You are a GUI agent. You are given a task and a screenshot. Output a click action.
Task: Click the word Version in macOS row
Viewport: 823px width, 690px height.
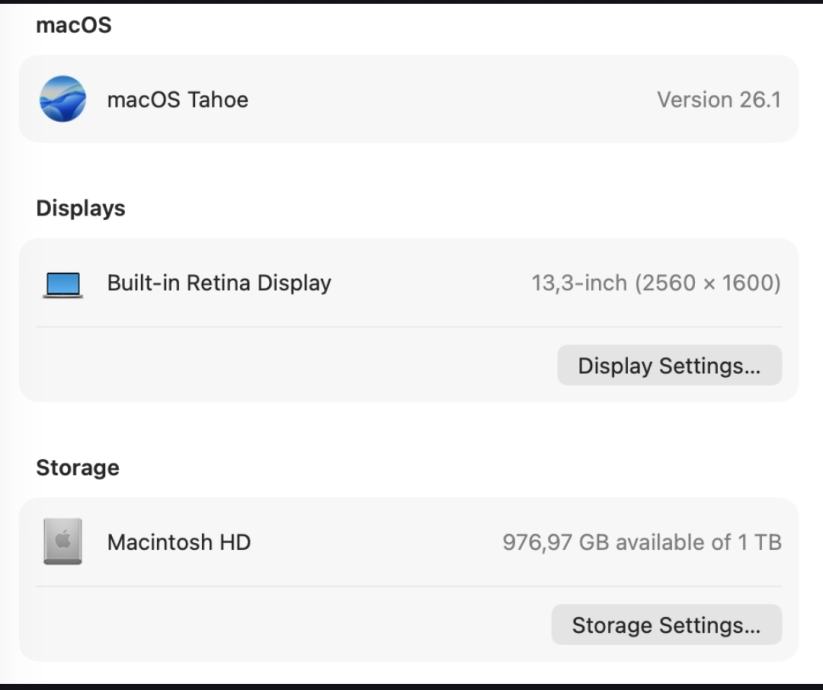(x=695, y=100)
